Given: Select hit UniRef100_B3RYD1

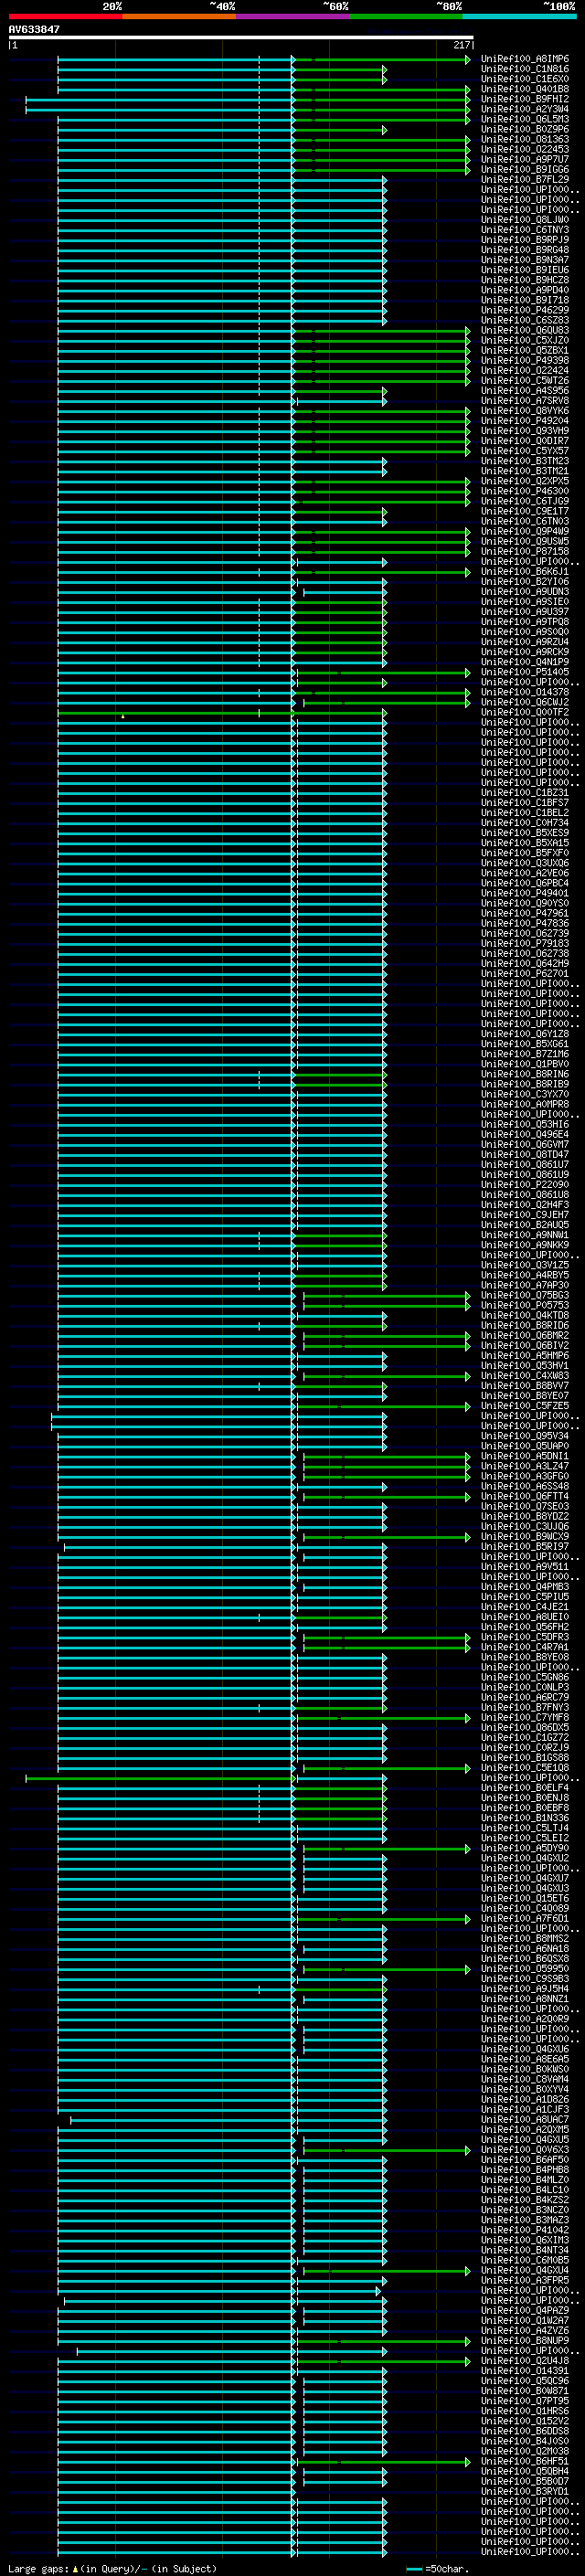Looking at the screenshot, I should tap(525, 2491).
